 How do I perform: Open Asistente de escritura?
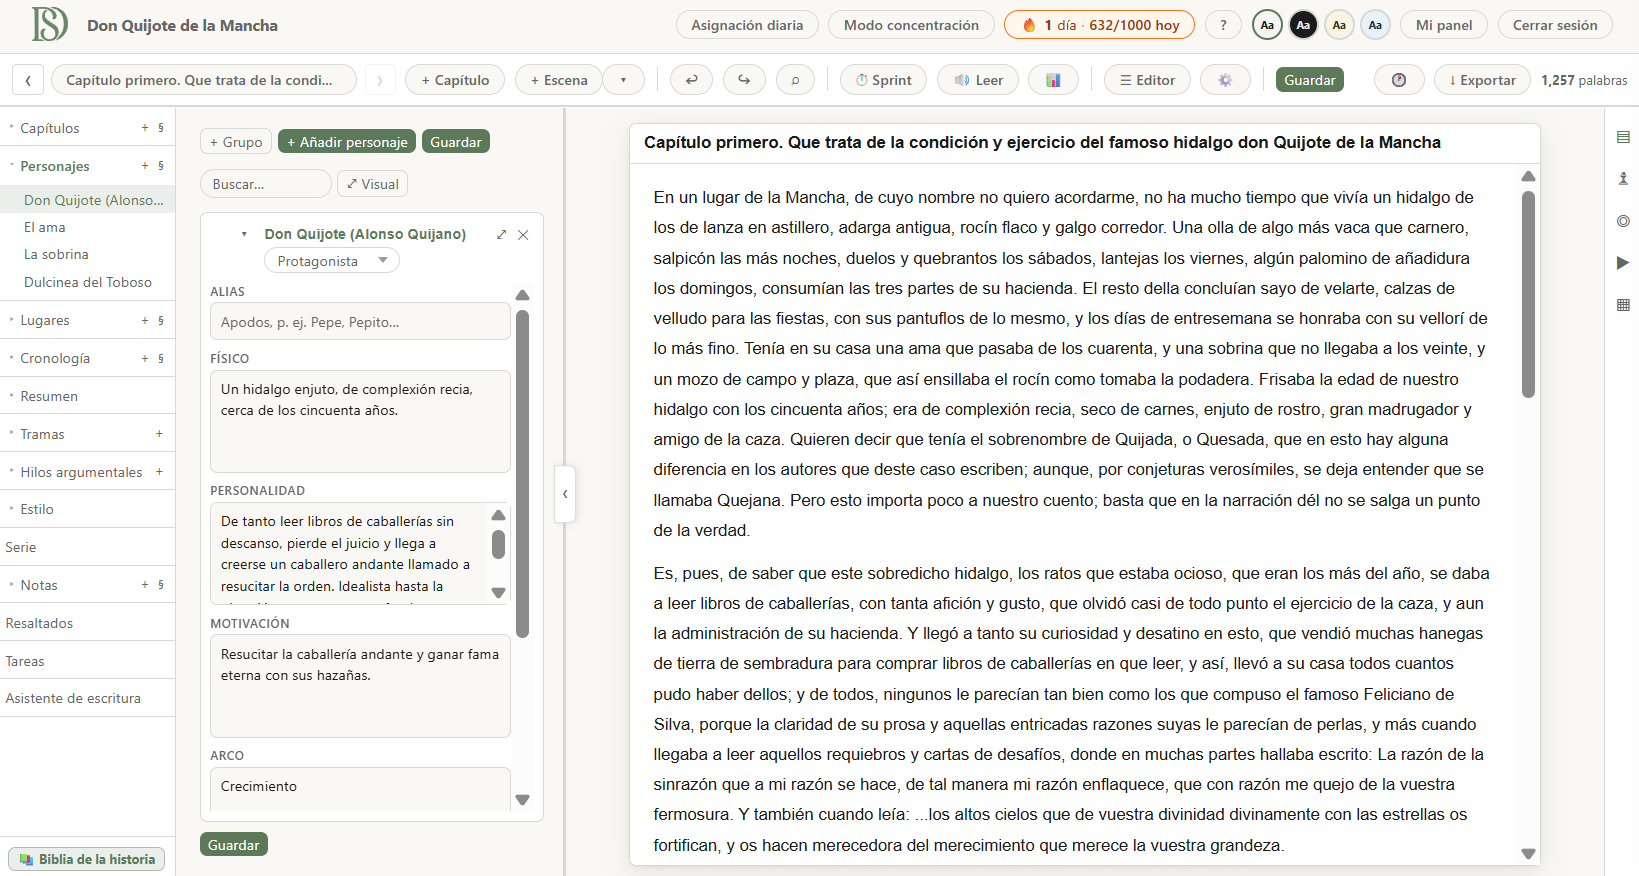[x=87, y=698]
